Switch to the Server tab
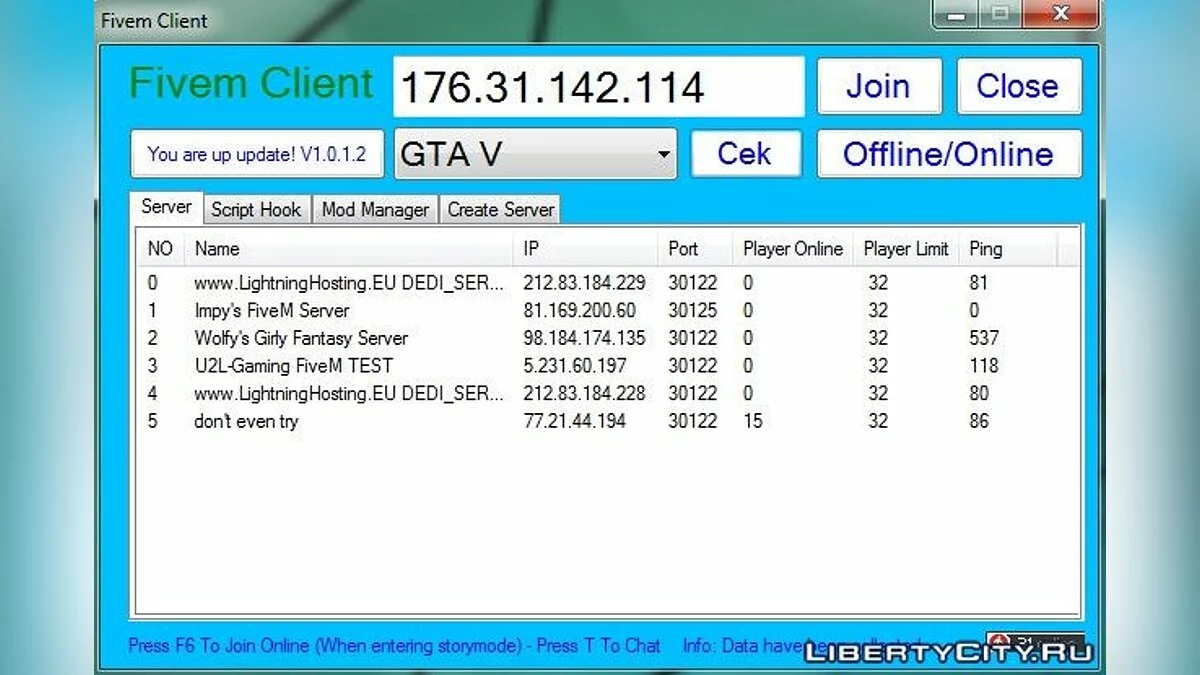1200x675 pixels. pos(166,207)
